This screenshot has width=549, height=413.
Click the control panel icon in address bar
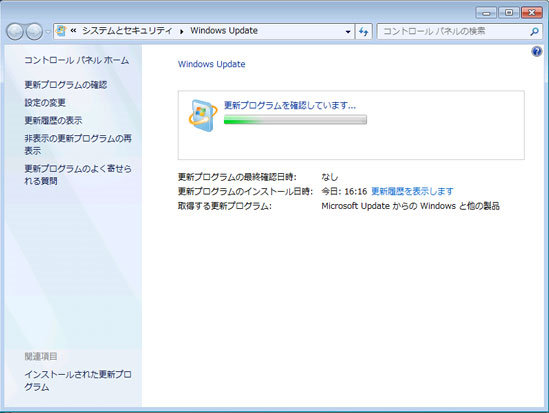point(61,31)
